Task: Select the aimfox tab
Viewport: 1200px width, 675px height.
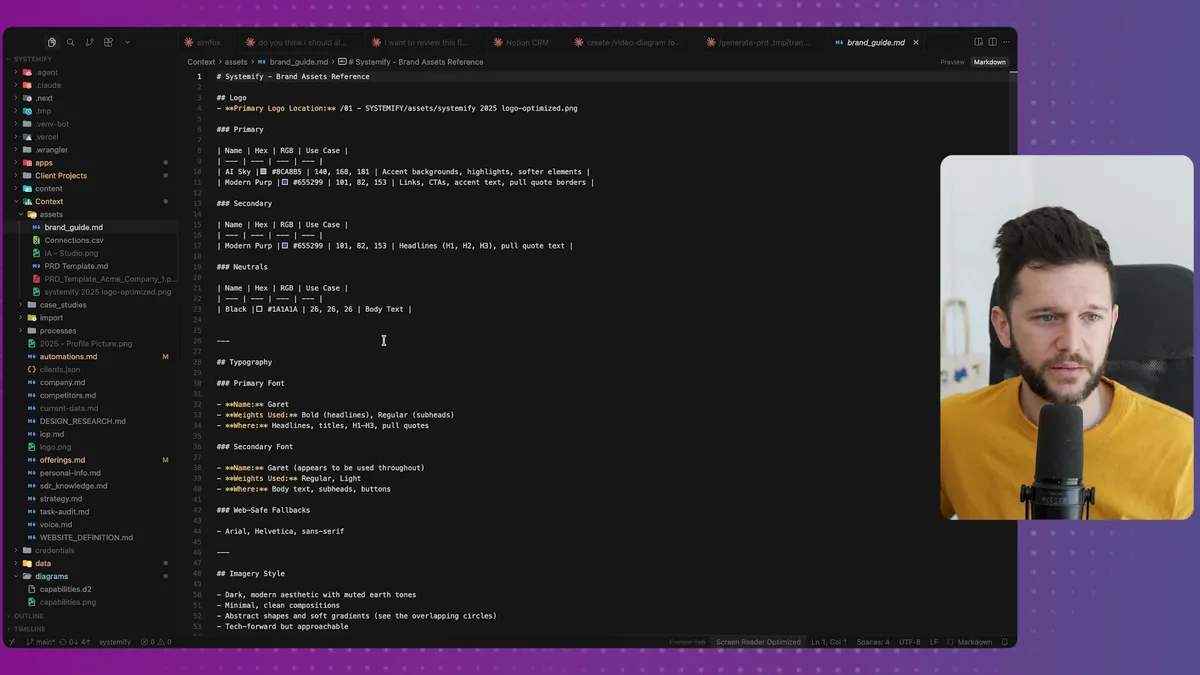Action: [x=207, y=41]
